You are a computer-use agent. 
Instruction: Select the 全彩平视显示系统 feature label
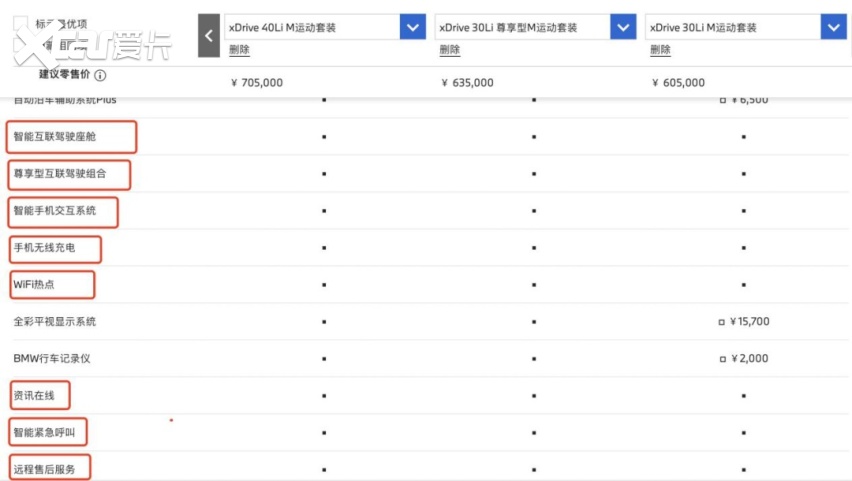[54, 322]
